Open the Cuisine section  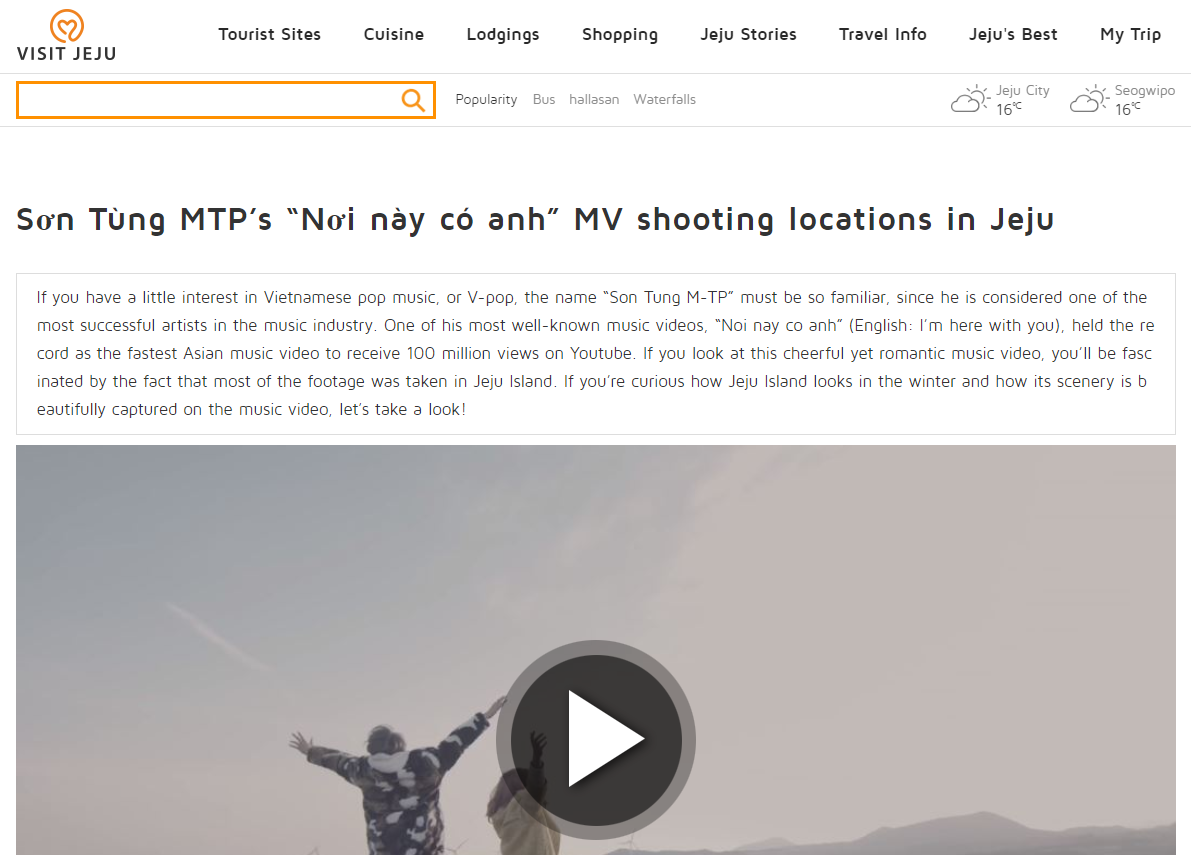click(x=393, y=34)
